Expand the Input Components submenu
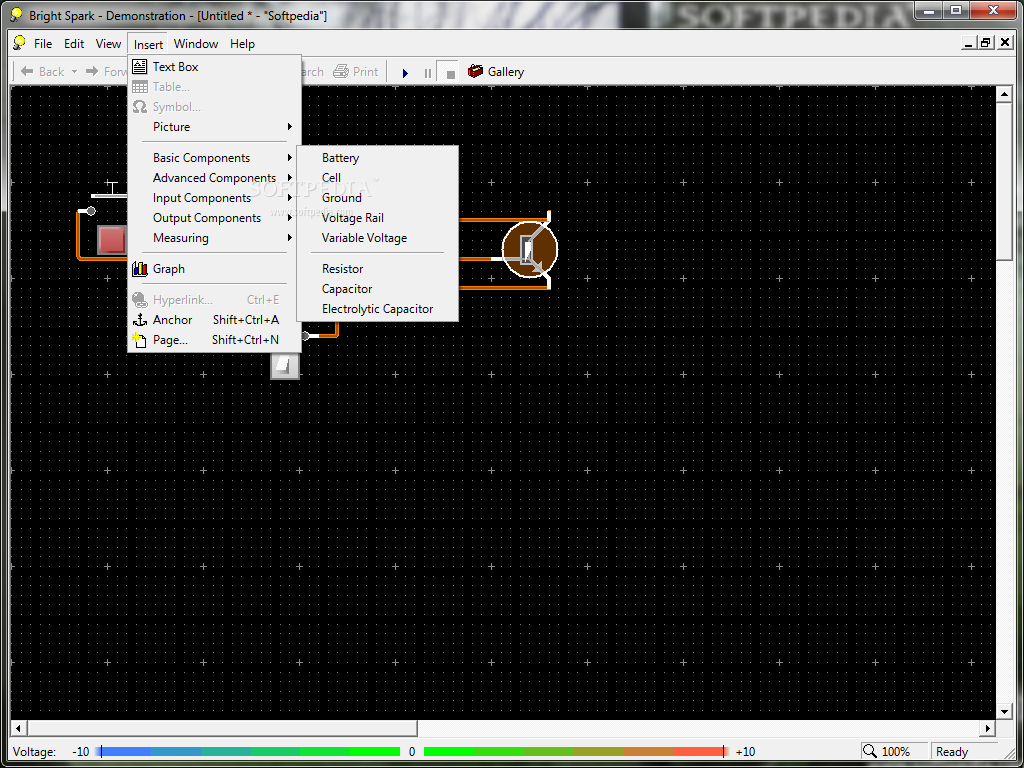The image size is (1024, 768). point(214,198)
